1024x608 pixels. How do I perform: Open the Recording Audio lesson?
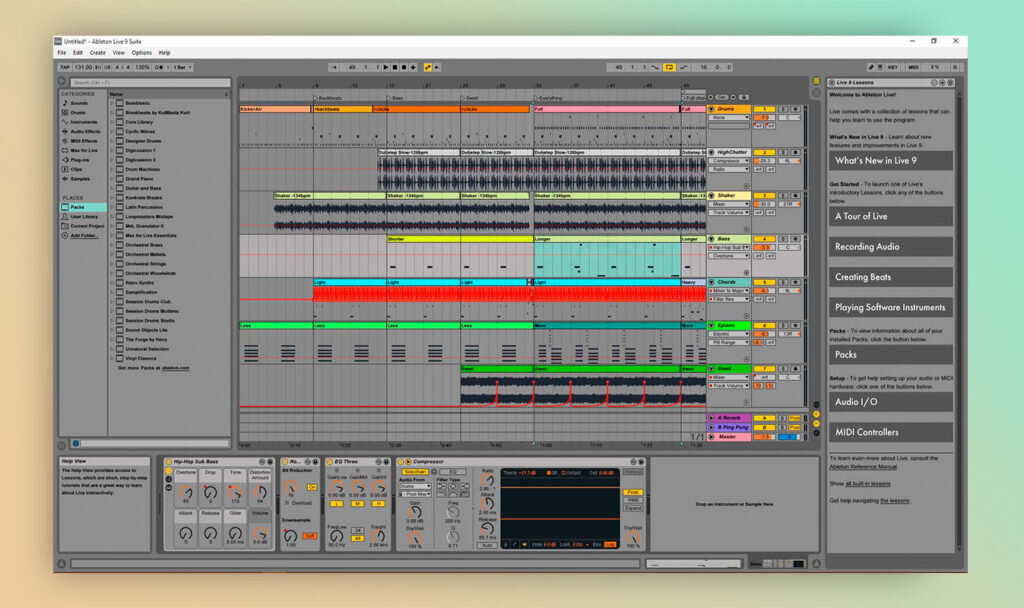(891, 247)
